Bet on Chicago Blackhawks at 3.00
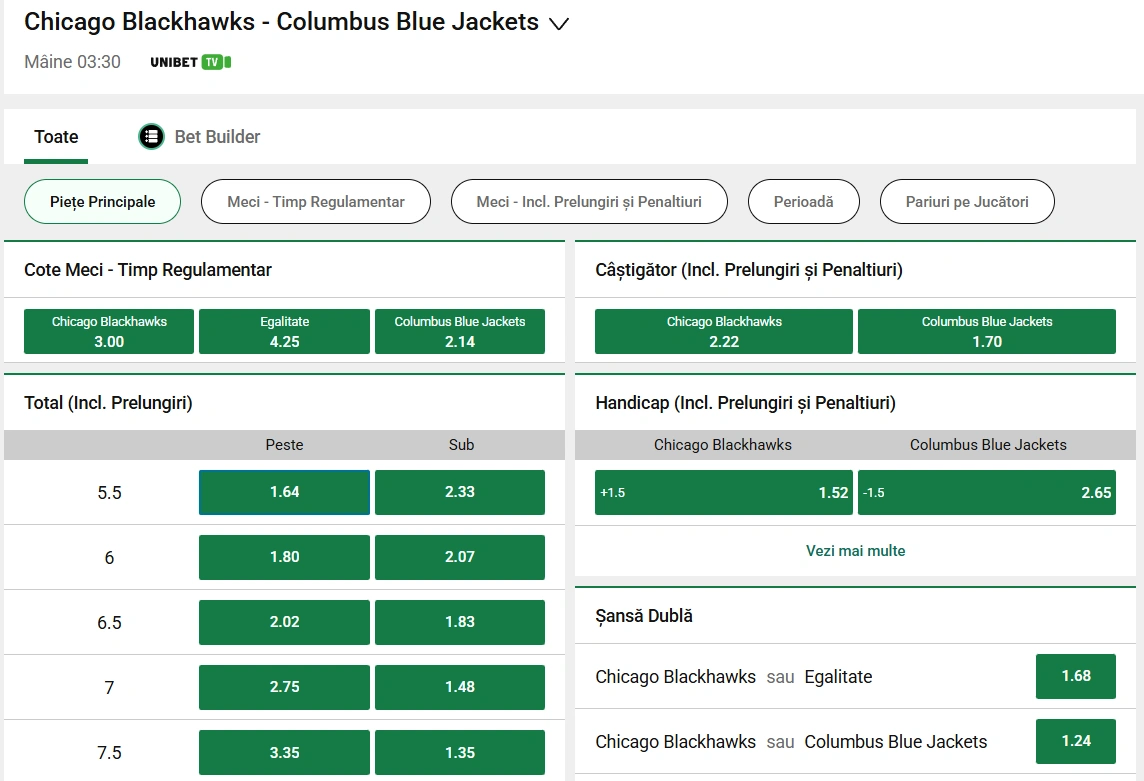The width and height of the screenshot is (1144, 781). click(x=109, y=332)
